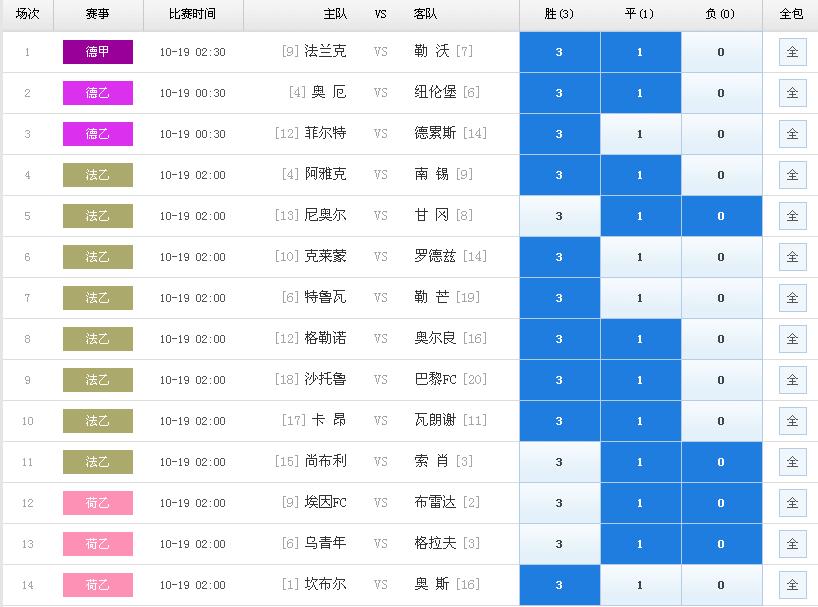Click the 德甲 league tag in row 1
Viewport: 818px width, 607px height.
pyautogui.click(x=98, y=52)
